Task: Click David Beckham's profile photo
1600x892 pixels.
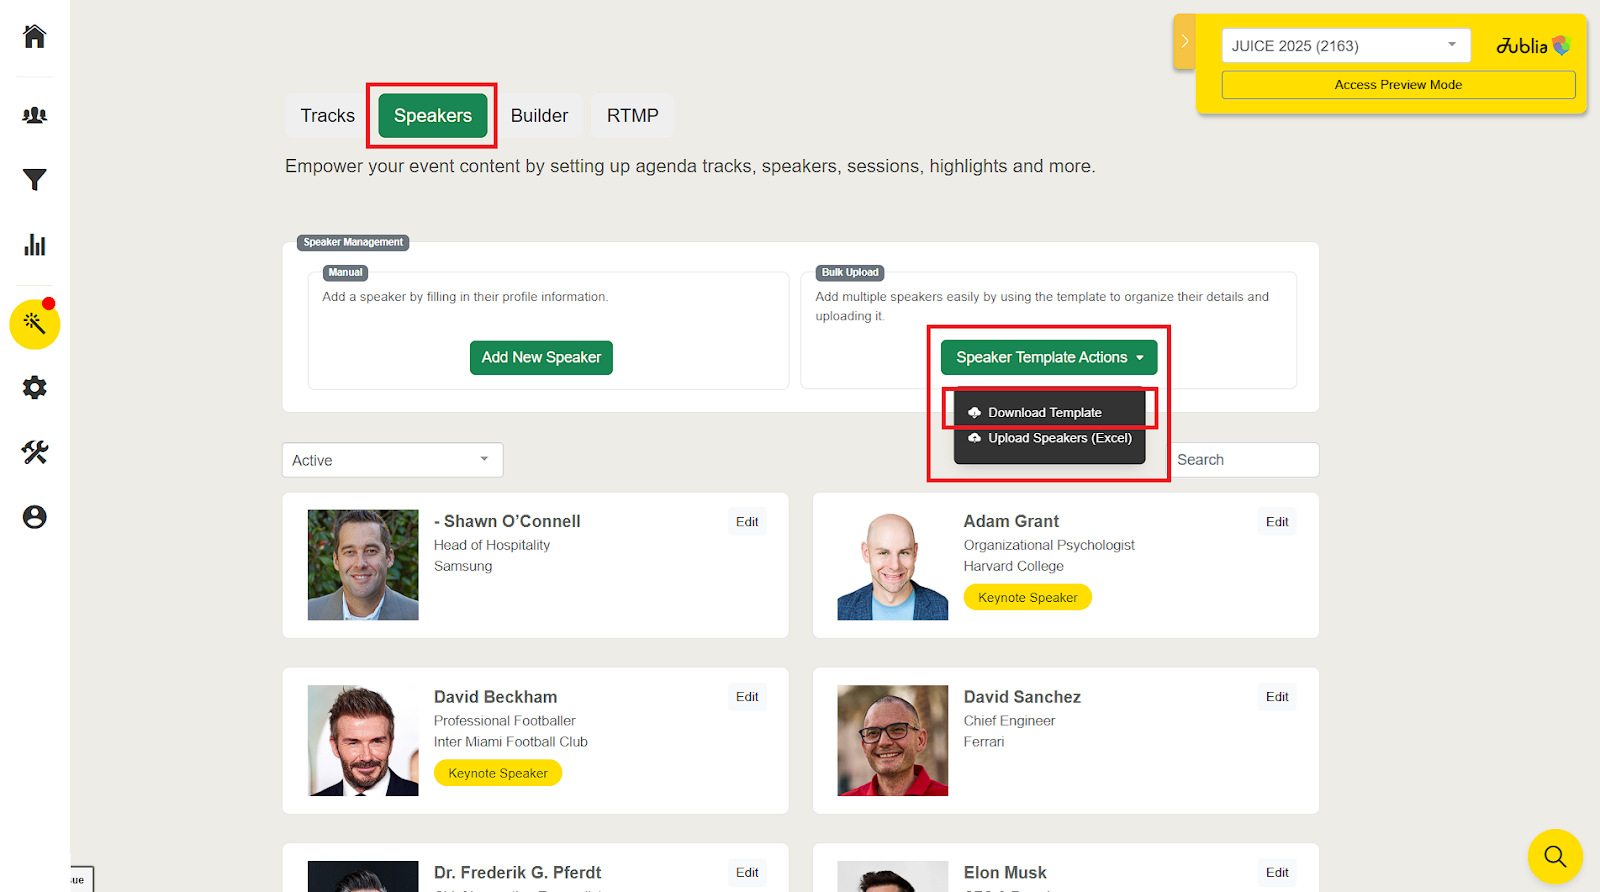Action: [363, 740]
